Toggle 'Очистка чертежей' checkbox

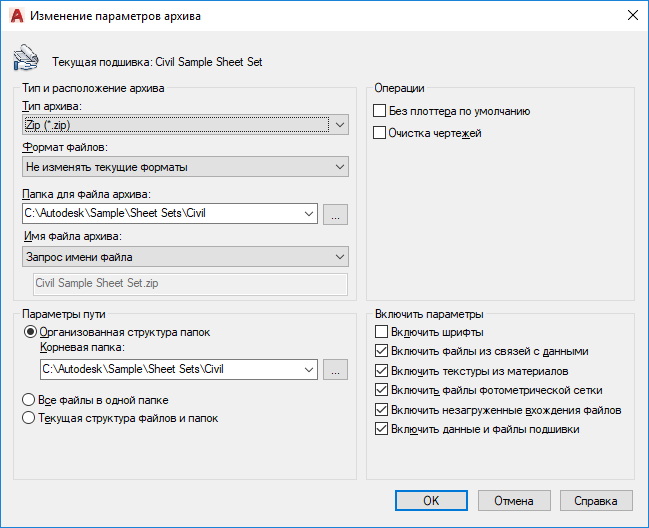pos(380,132)
